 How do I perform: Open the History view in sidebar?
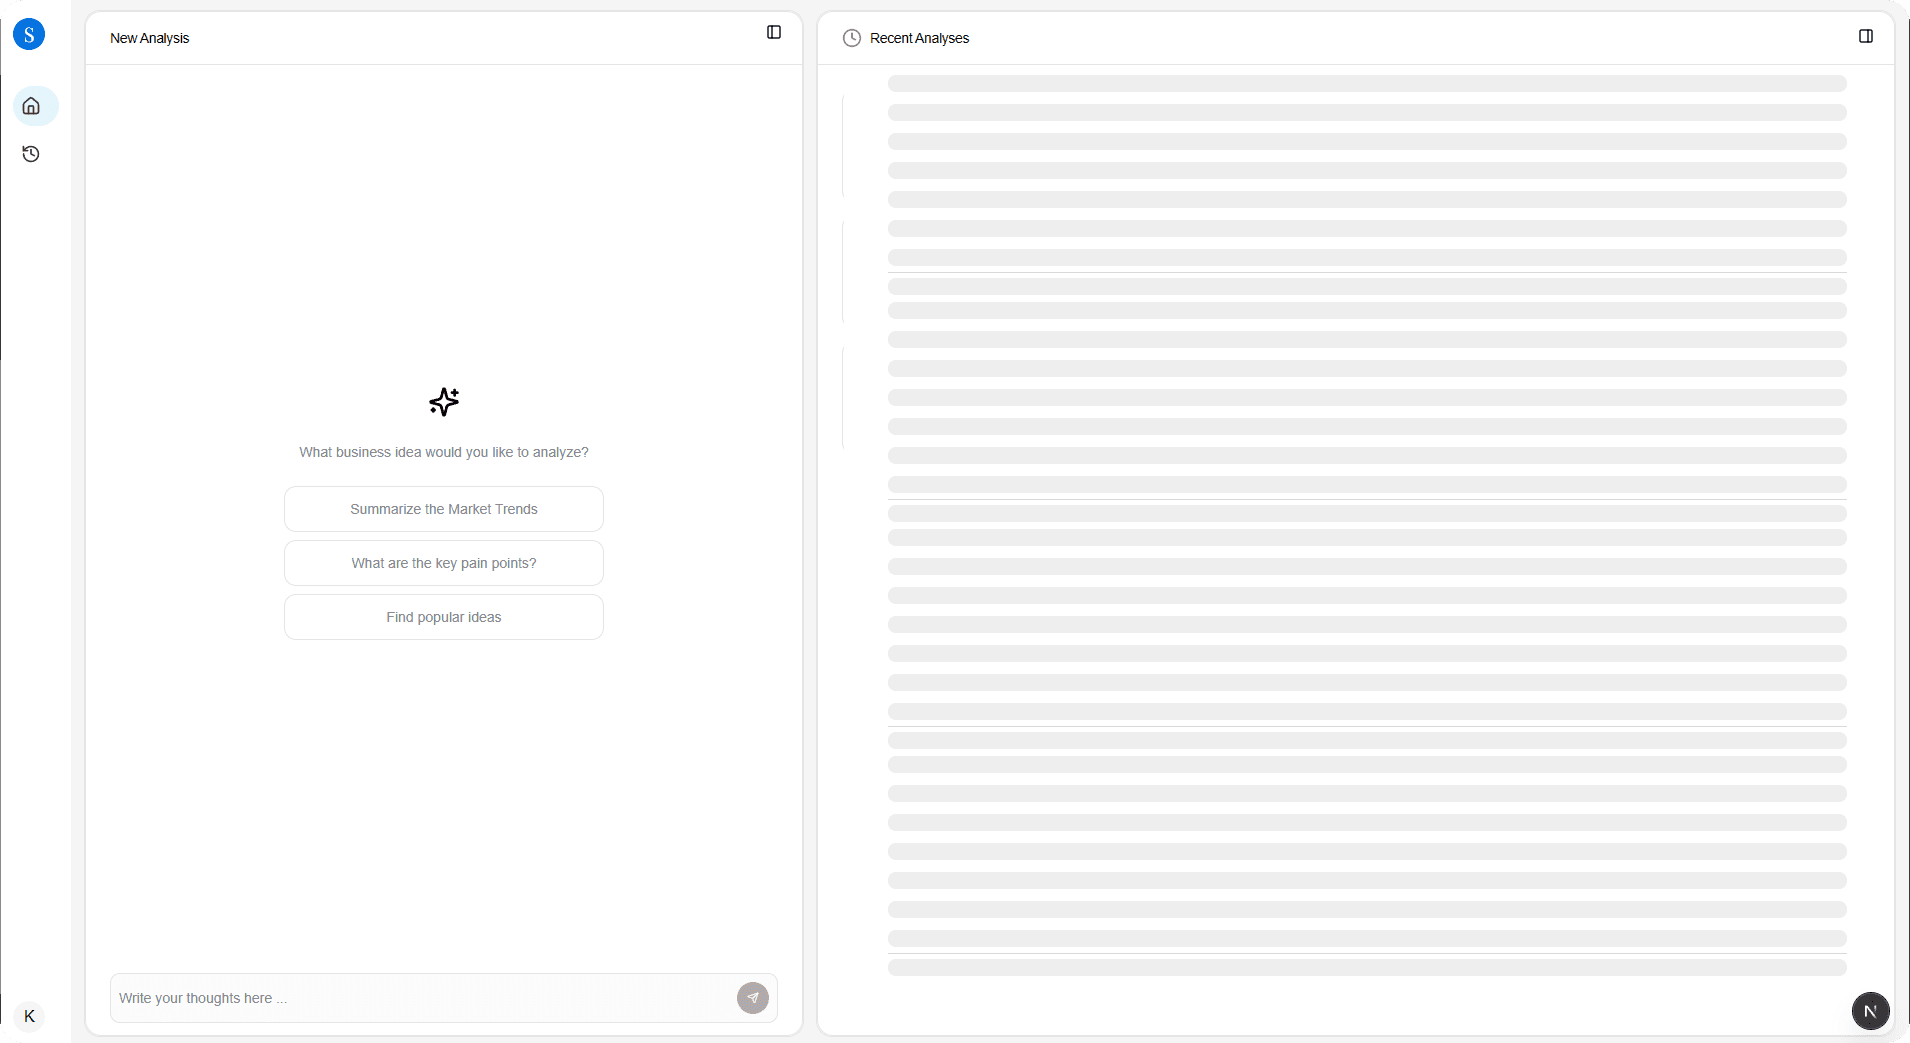point(31,154)
